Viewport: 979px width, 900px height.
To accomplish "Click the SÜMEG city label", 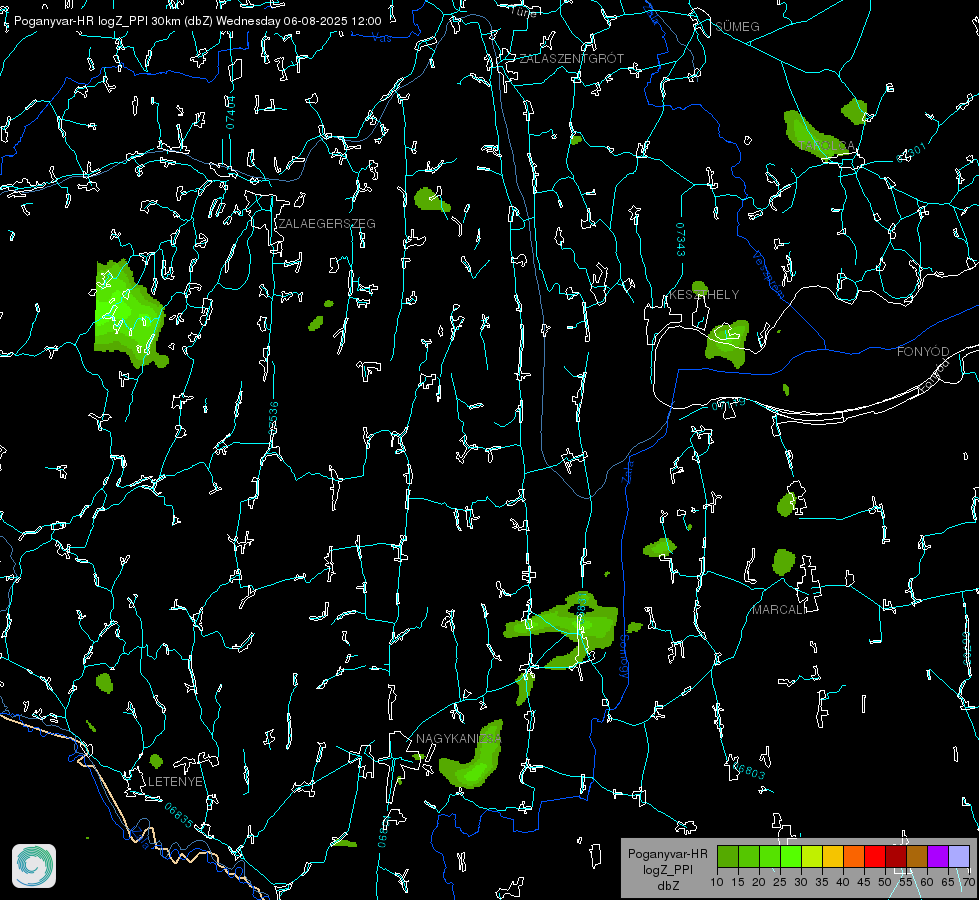I will click(737, 27).
